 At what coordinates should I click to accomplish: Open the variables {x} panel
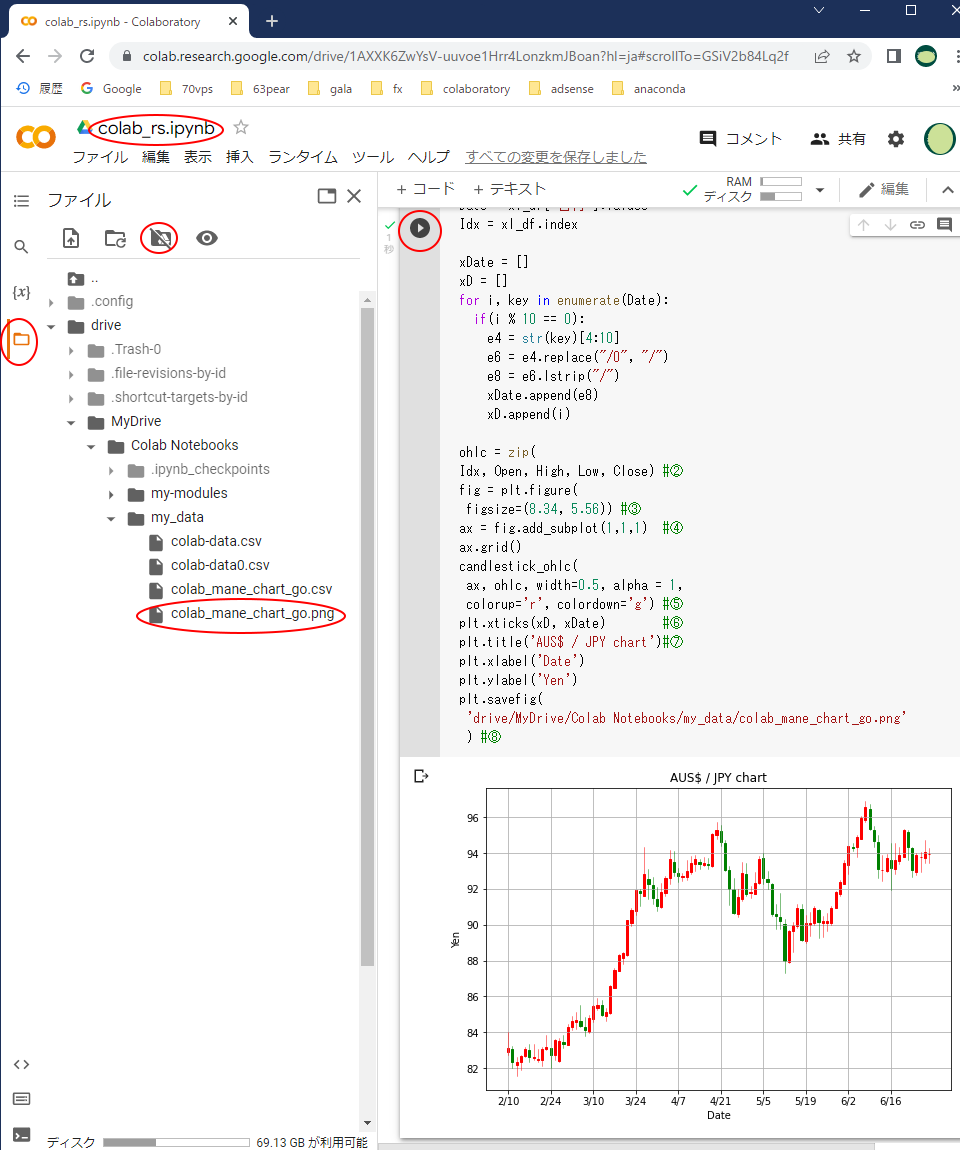click(21, 292)
